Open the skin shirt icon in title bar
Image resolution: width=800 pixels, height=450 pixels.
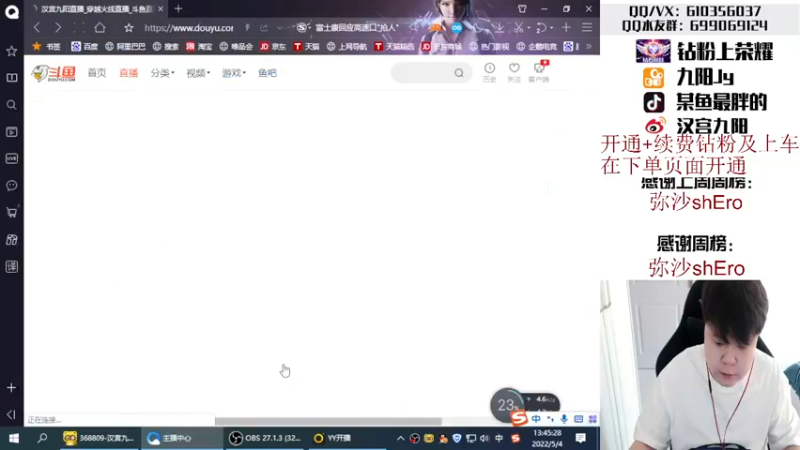522,9
